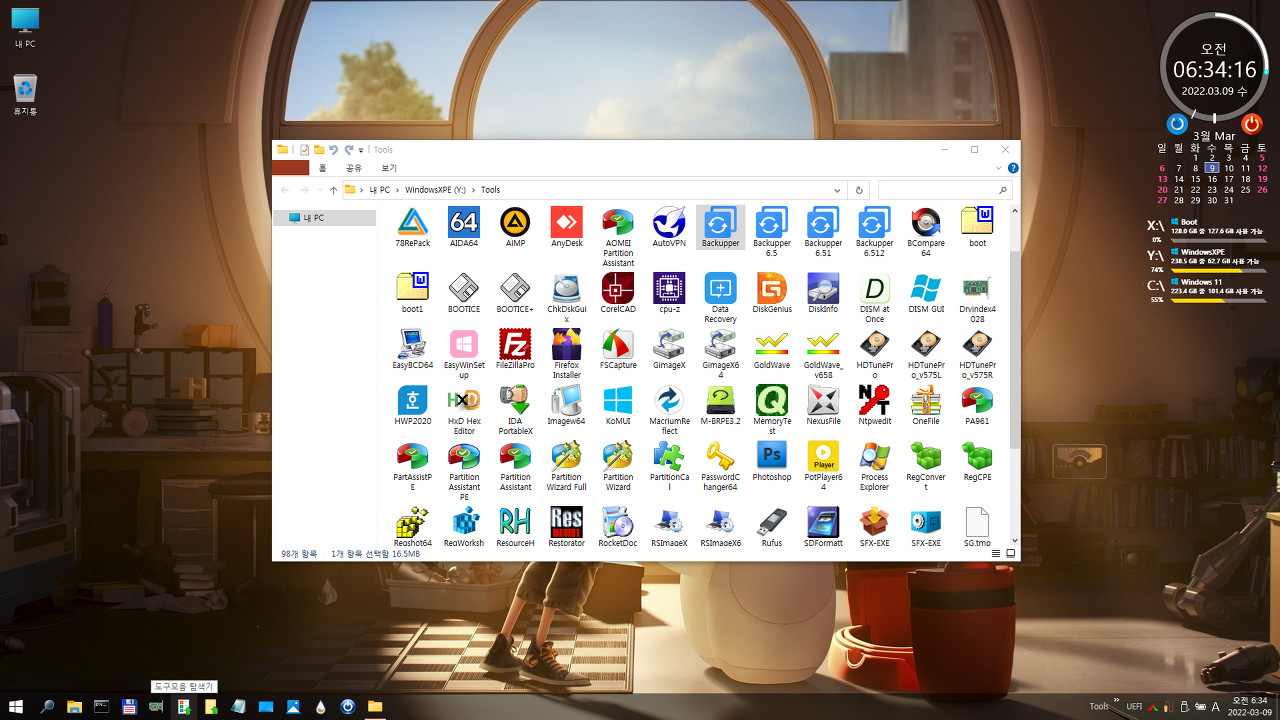Refresh the Tools folder view
The image size is (1280, 720).
(x=858, y=190)
